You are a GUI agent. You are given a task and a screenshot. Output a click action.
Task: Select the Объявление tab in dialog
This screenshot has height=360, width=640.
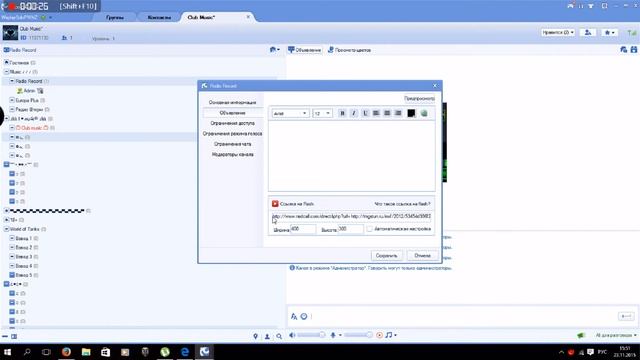click(x=232, y=113)
